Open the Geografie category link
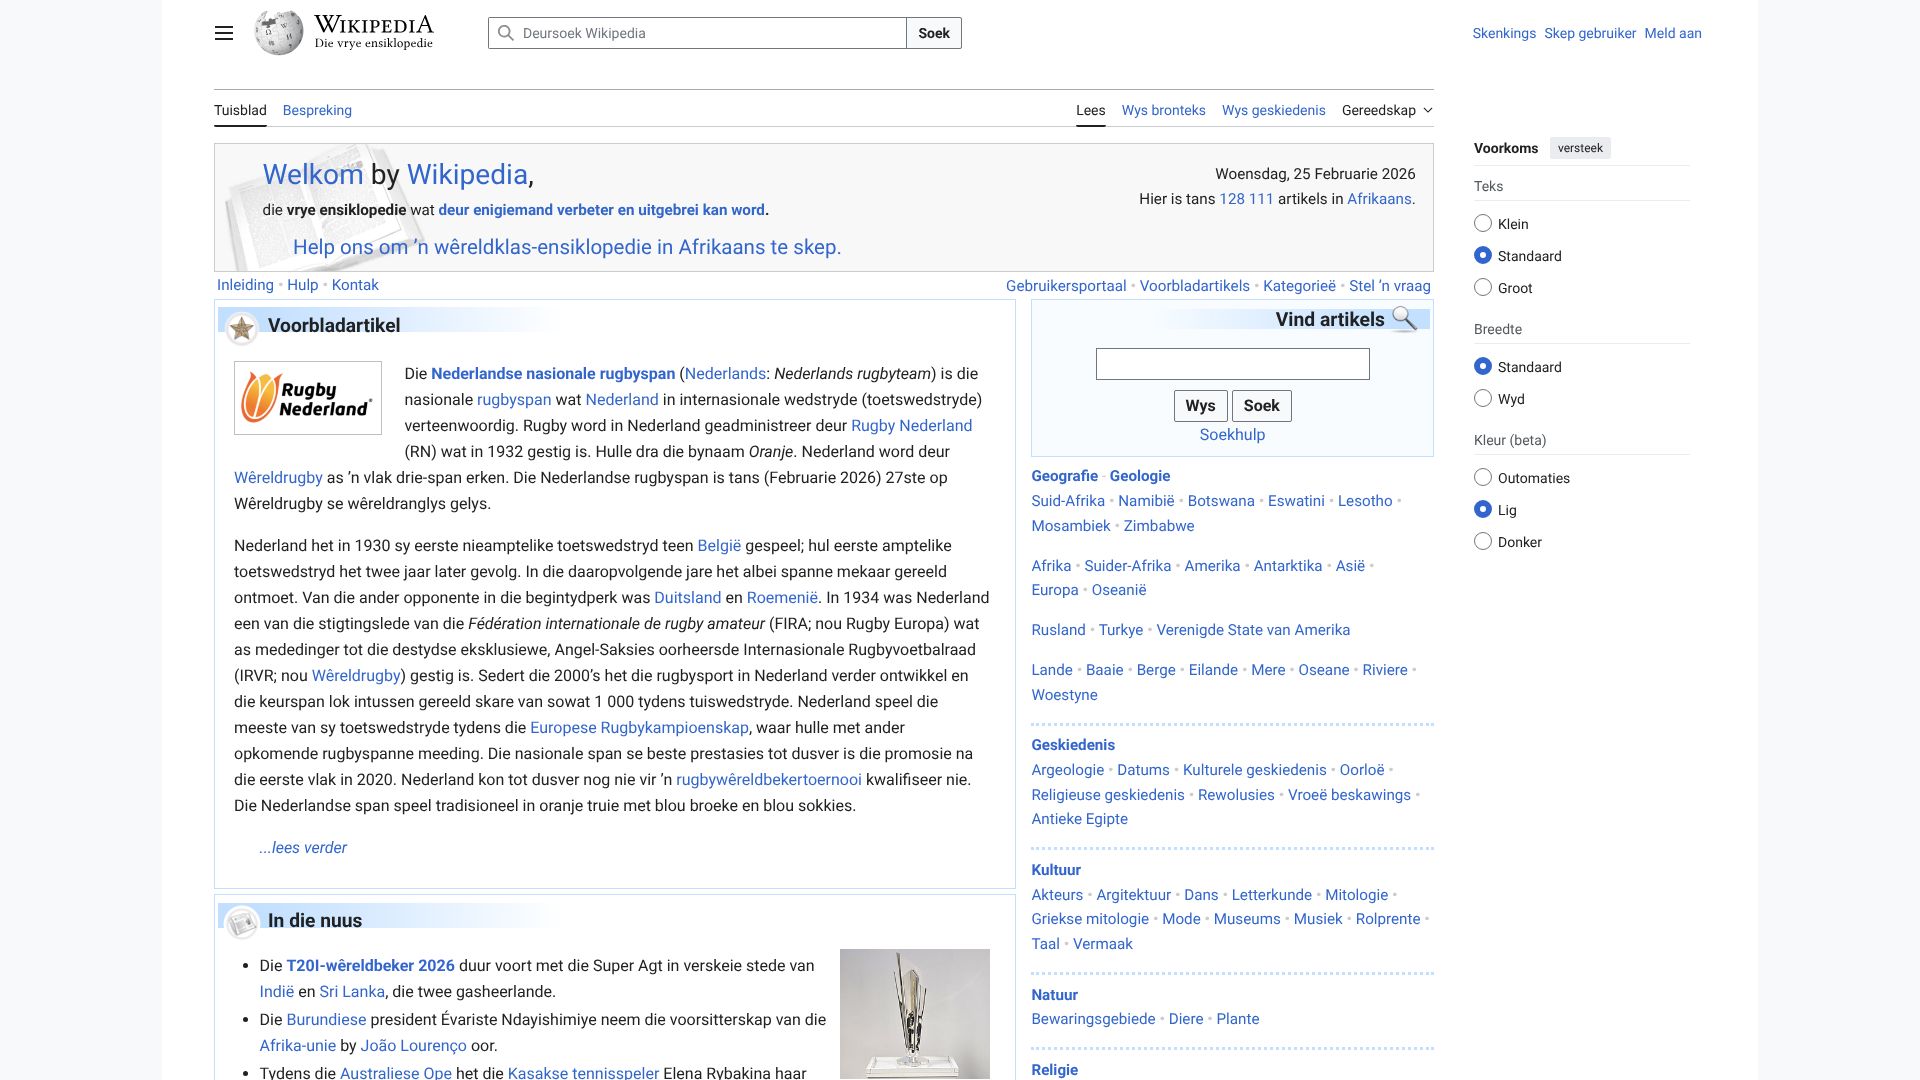1920x1080 pixels. 1064,476
